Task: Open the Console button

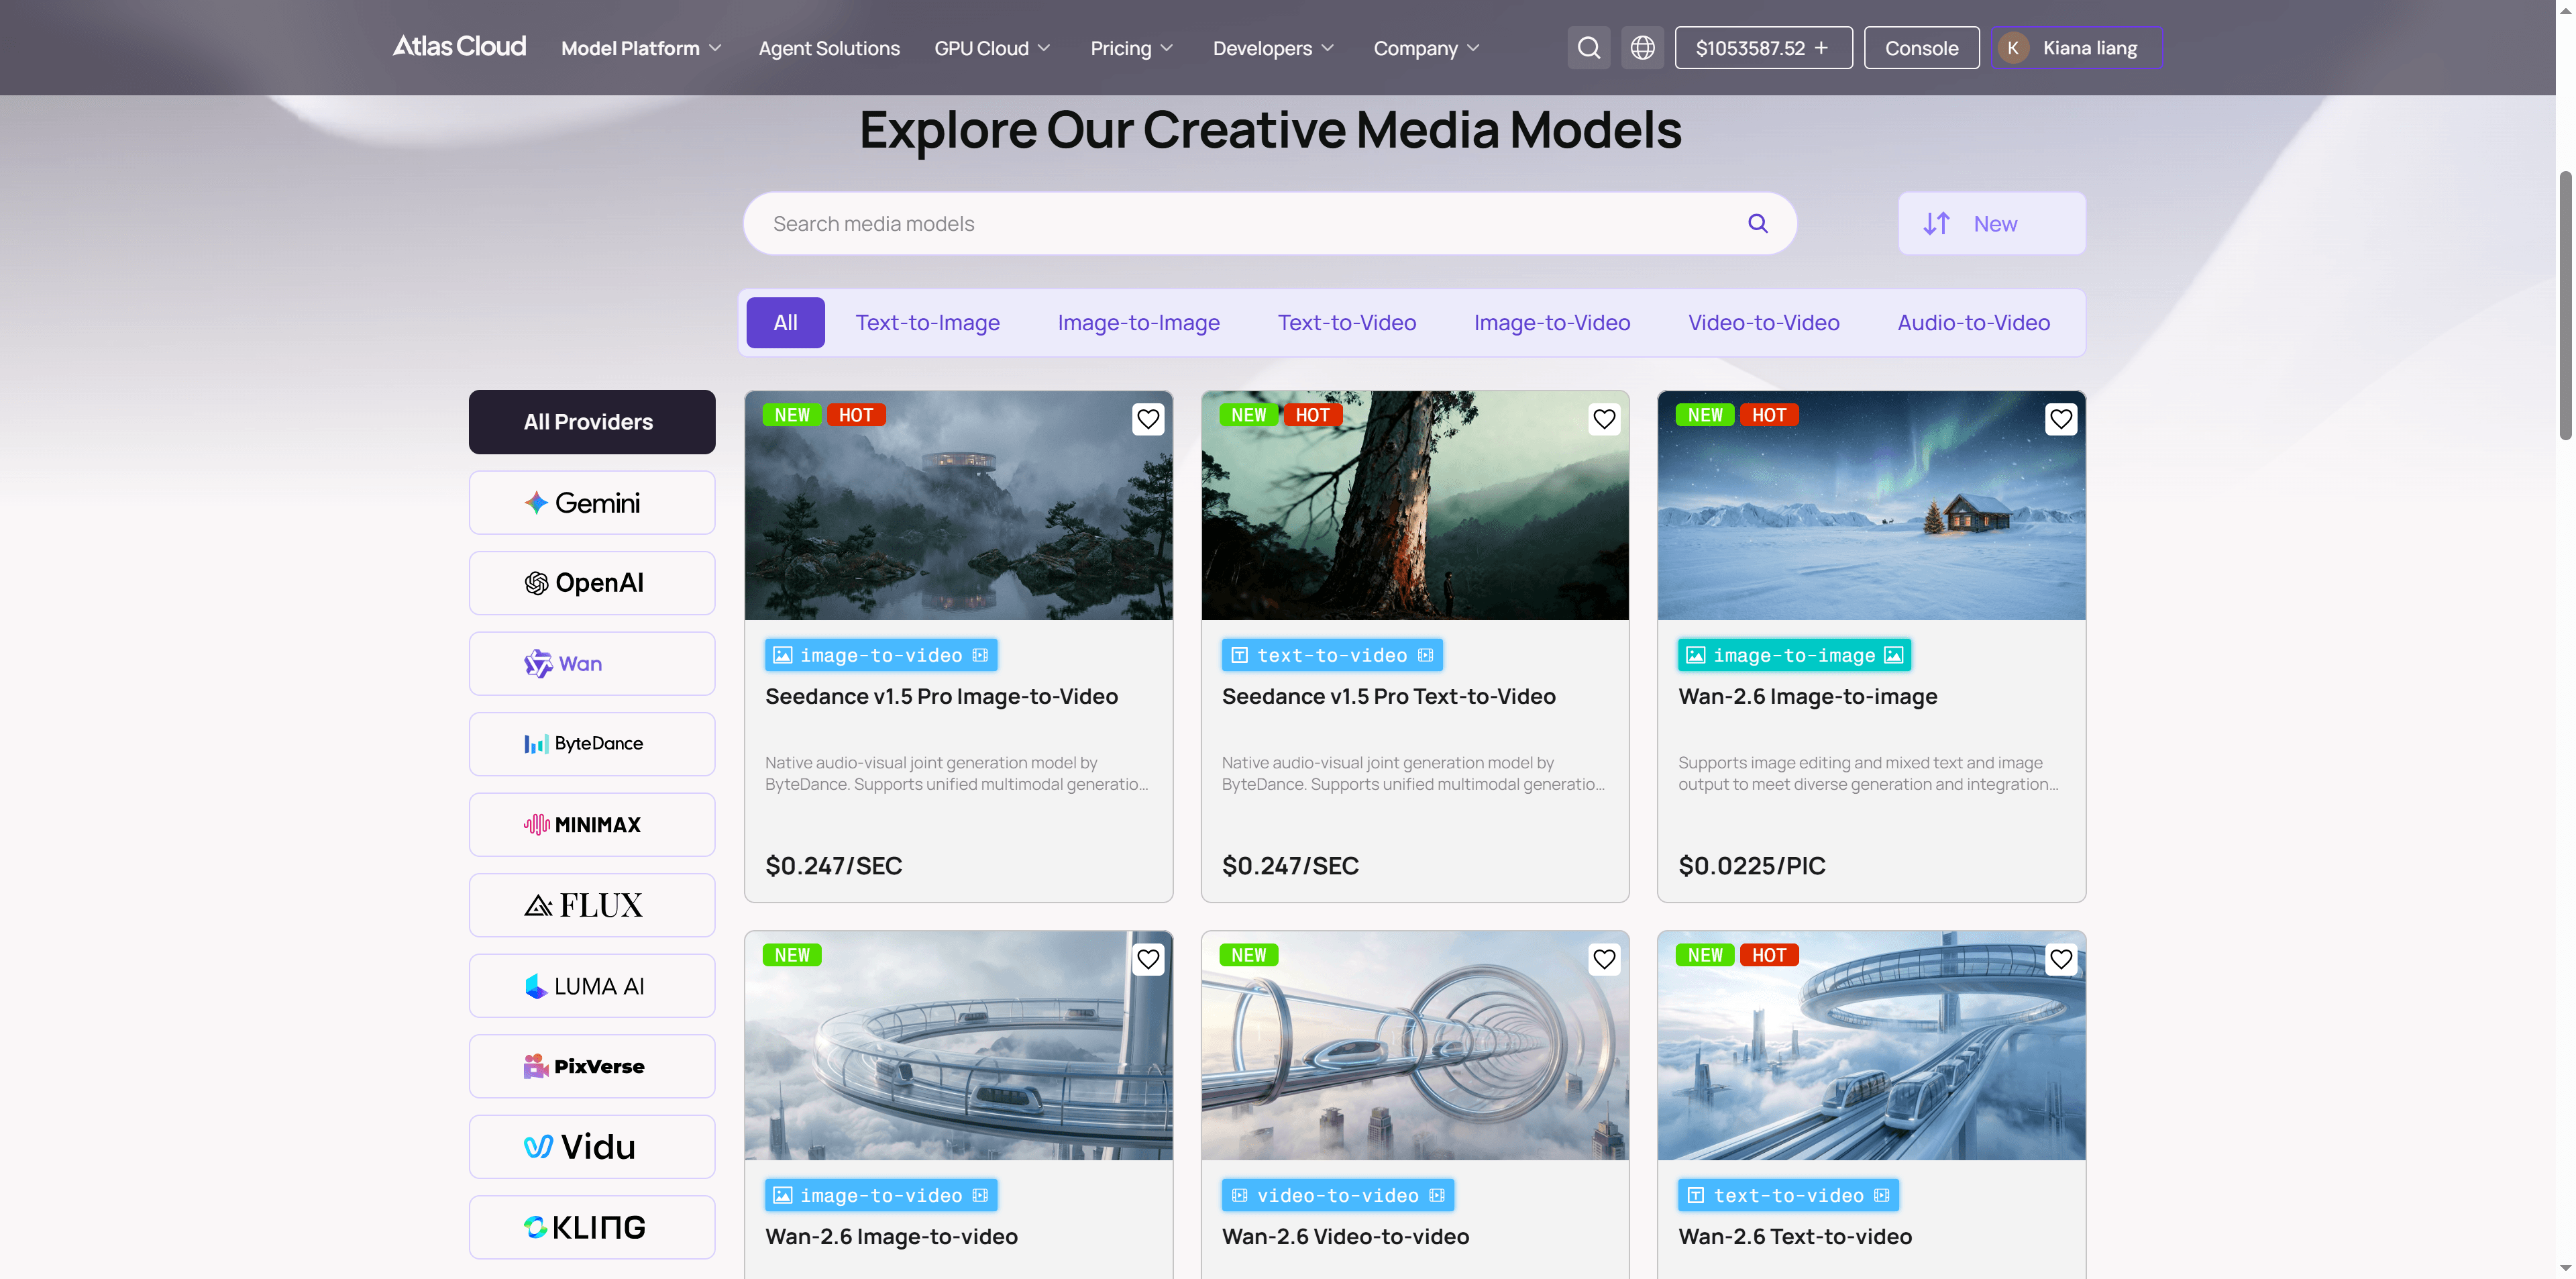Action: click(1921, 48)
